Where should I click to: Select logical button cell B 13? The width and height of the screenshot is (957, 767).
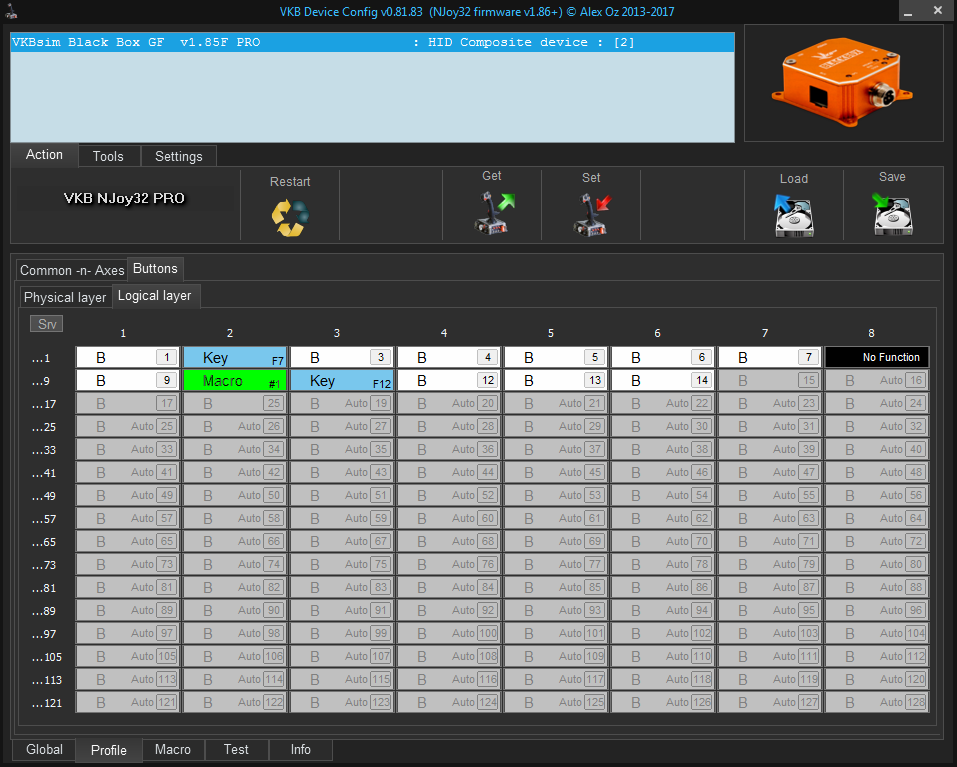coord(555,381)
